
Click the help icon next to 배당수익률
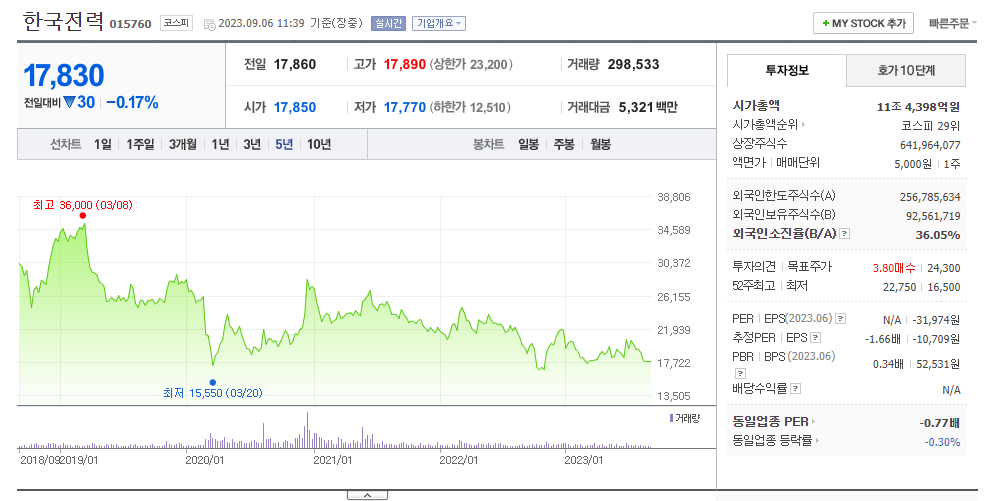(796, 389)
